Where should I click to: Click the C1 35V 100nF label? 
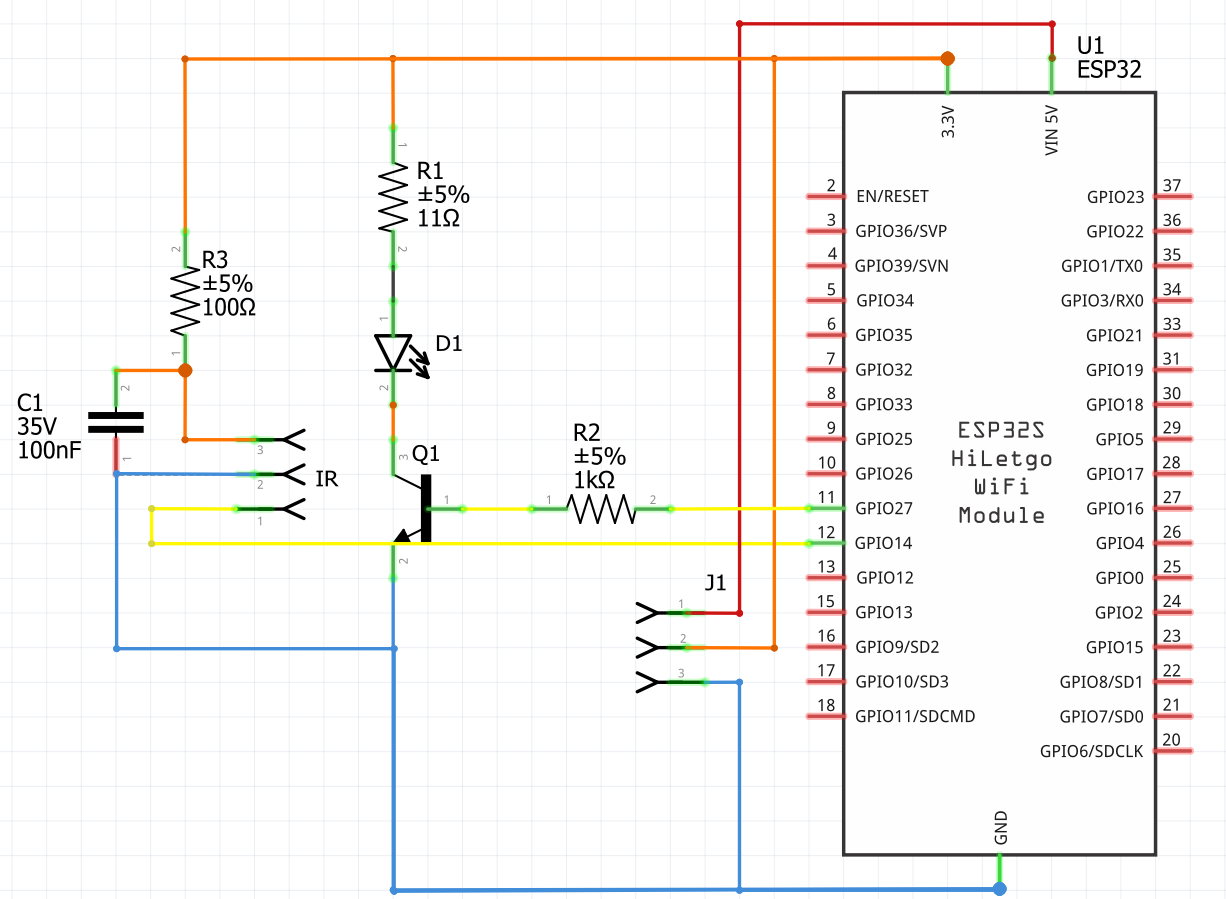tap(50, 426)
